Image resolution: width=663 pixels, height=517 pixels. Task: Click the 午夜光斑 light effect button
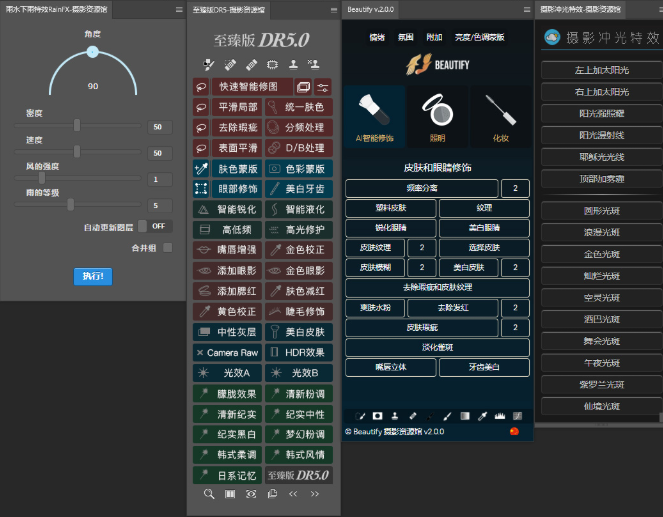pos(602,363)
